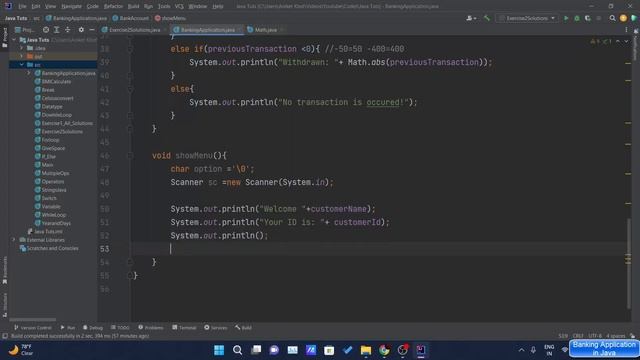Open the Version Control tool window
This screenshot has width=640, height=360.
33,327
